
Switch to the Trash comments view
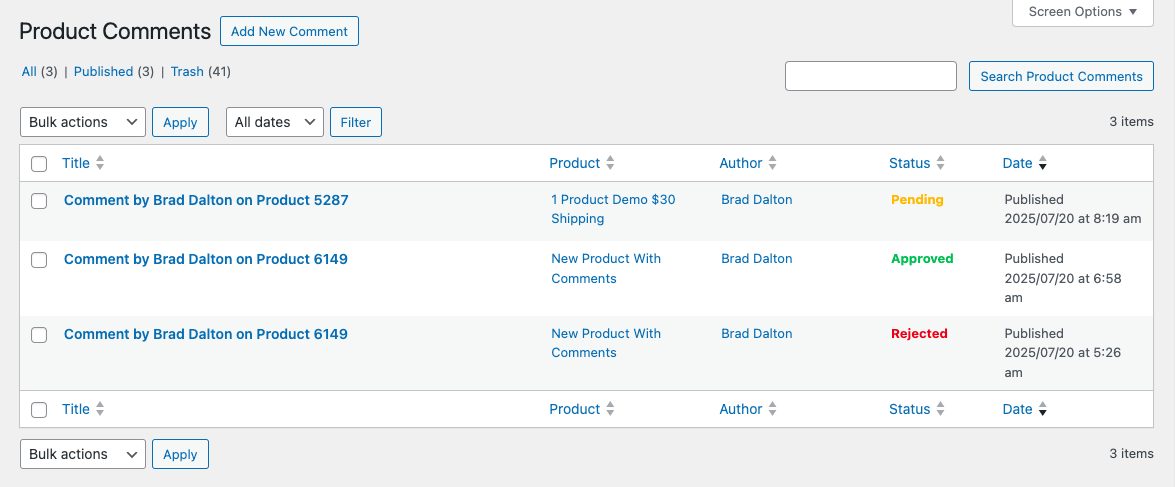(187, 72)
